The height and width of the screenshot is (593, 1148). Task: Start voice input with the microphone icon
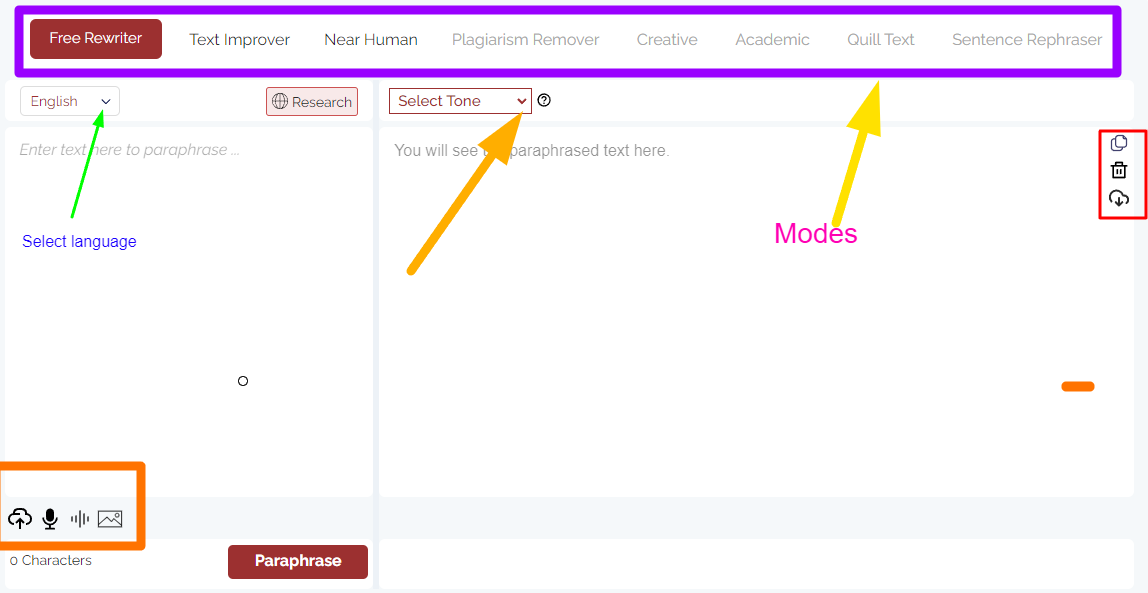pos(49,518)
